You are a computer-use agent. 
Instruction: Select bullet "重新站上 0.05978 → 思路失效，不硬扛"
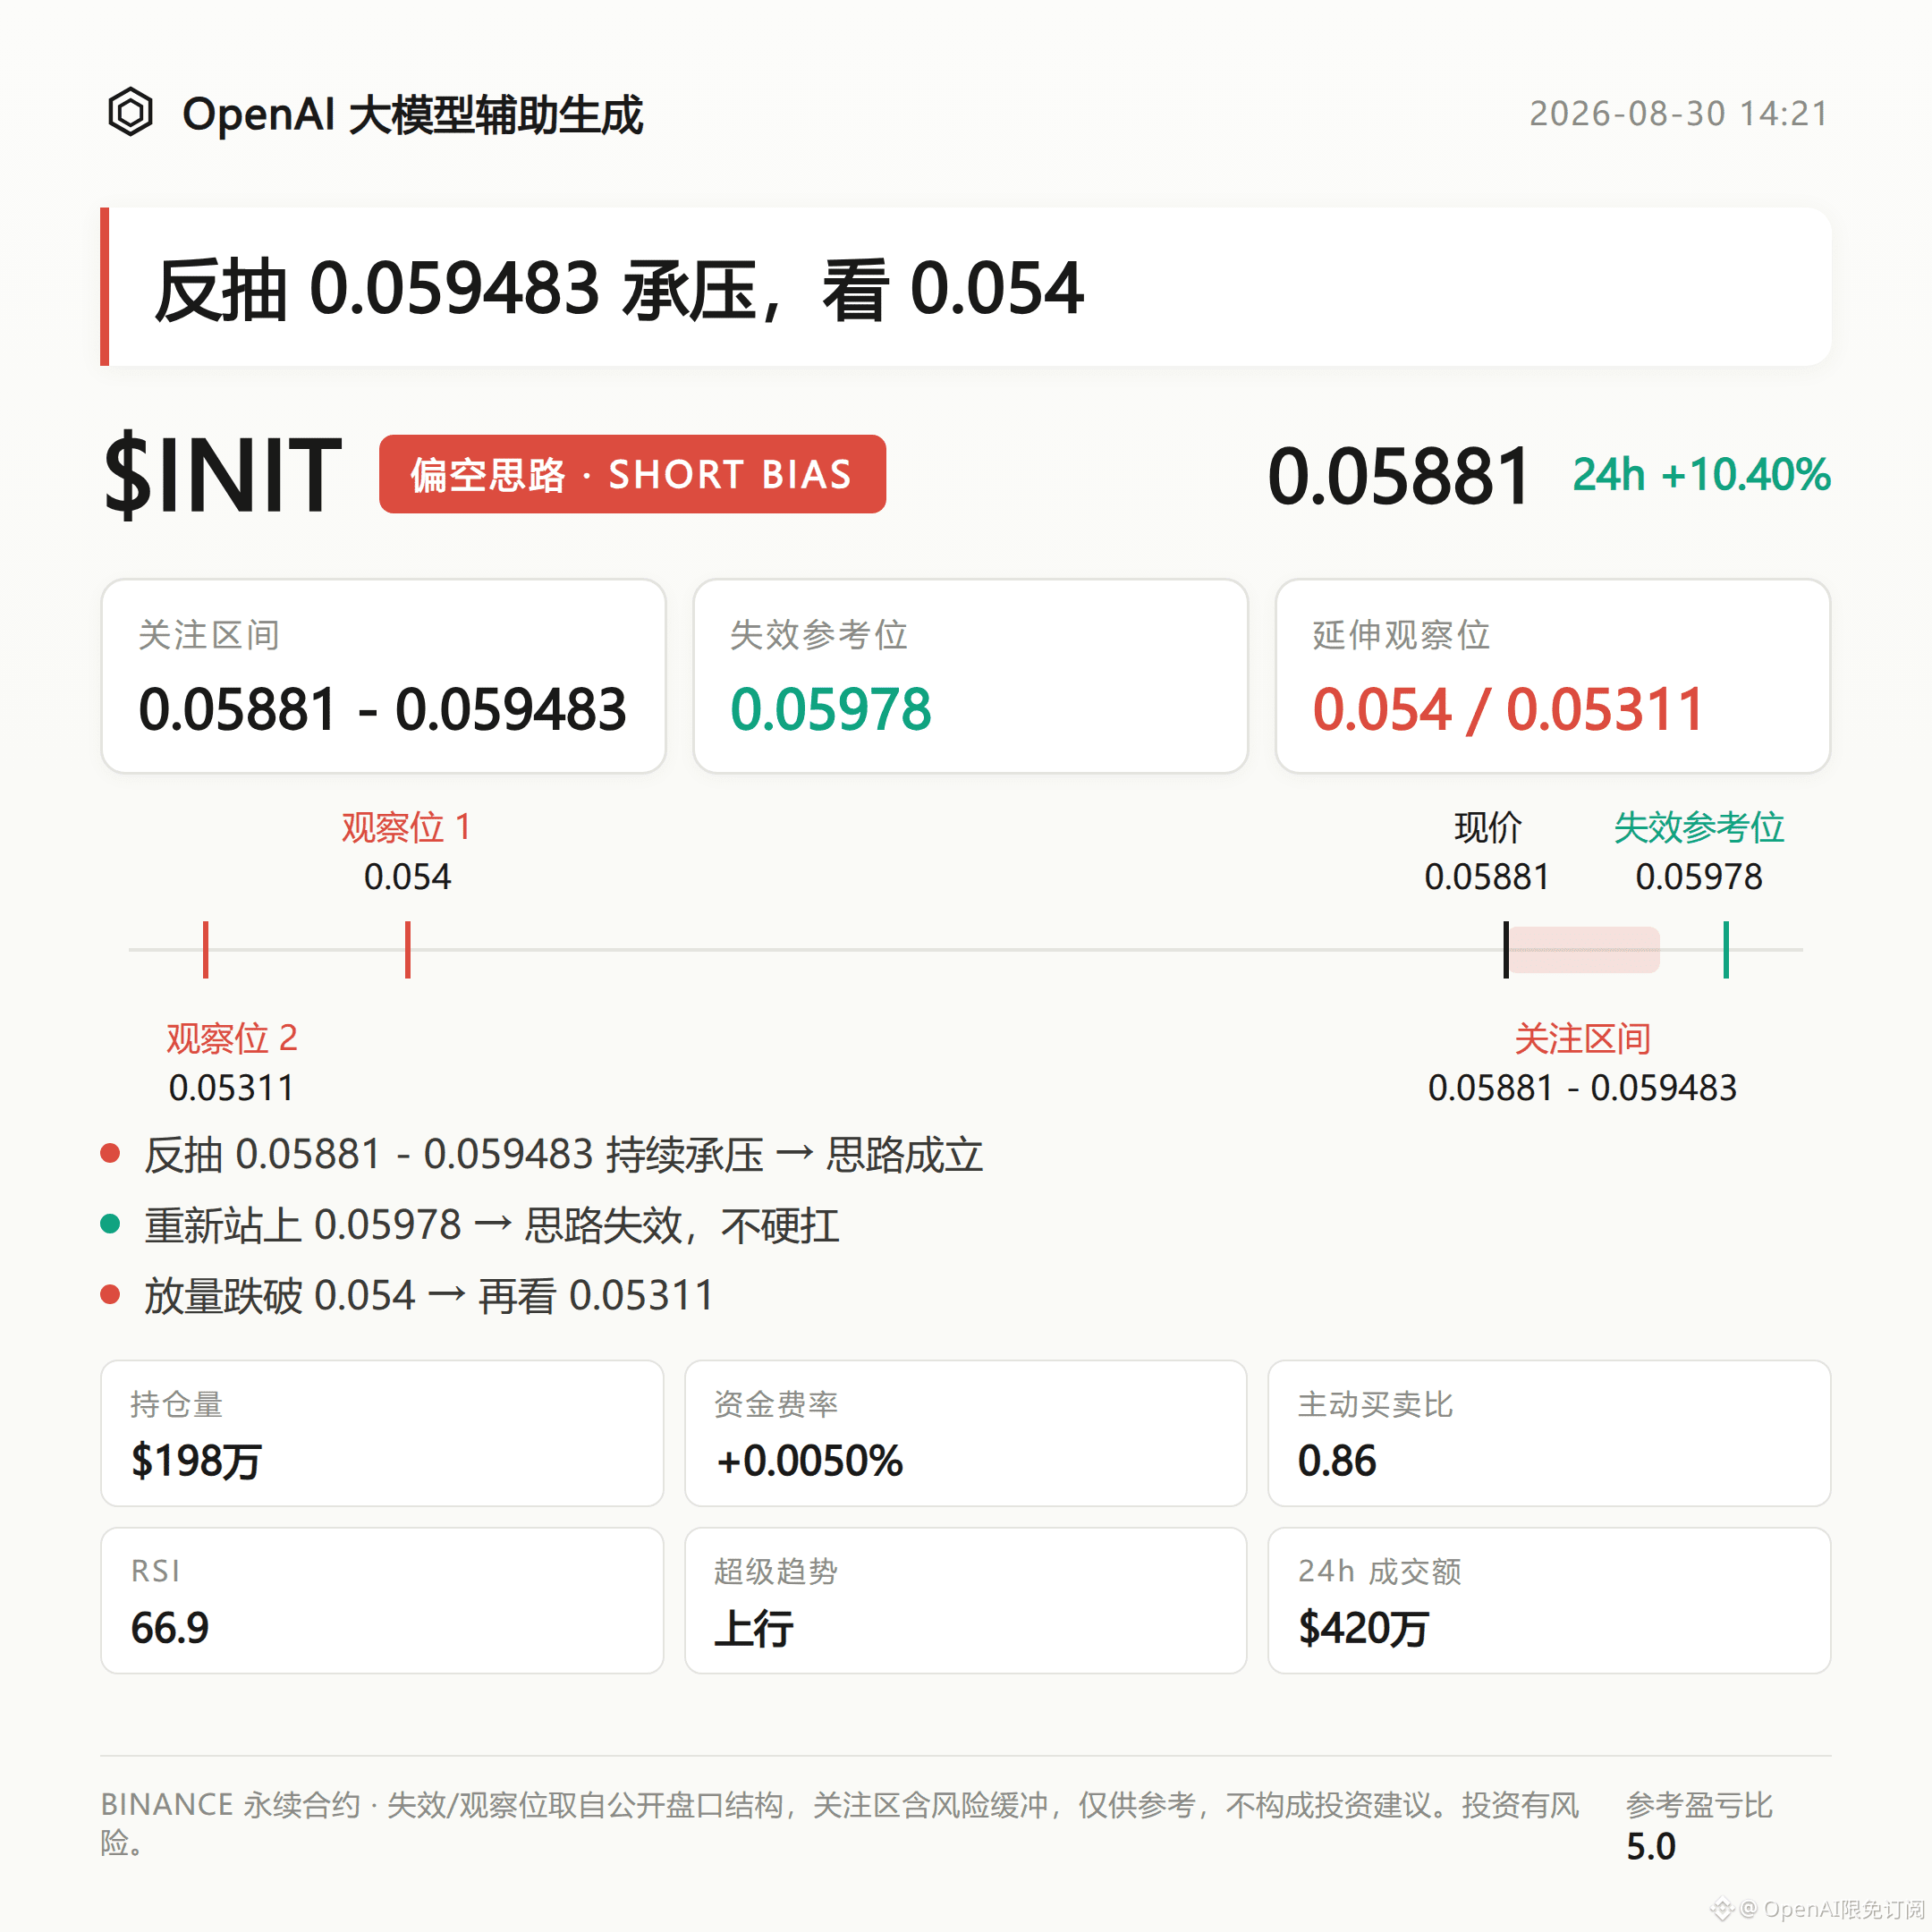pyautogui.click(x=492, y=1225)
